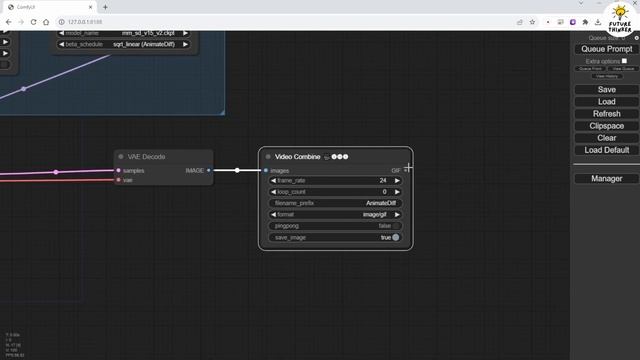Click the GIF output socket of Video Combine

coord(405,170)
